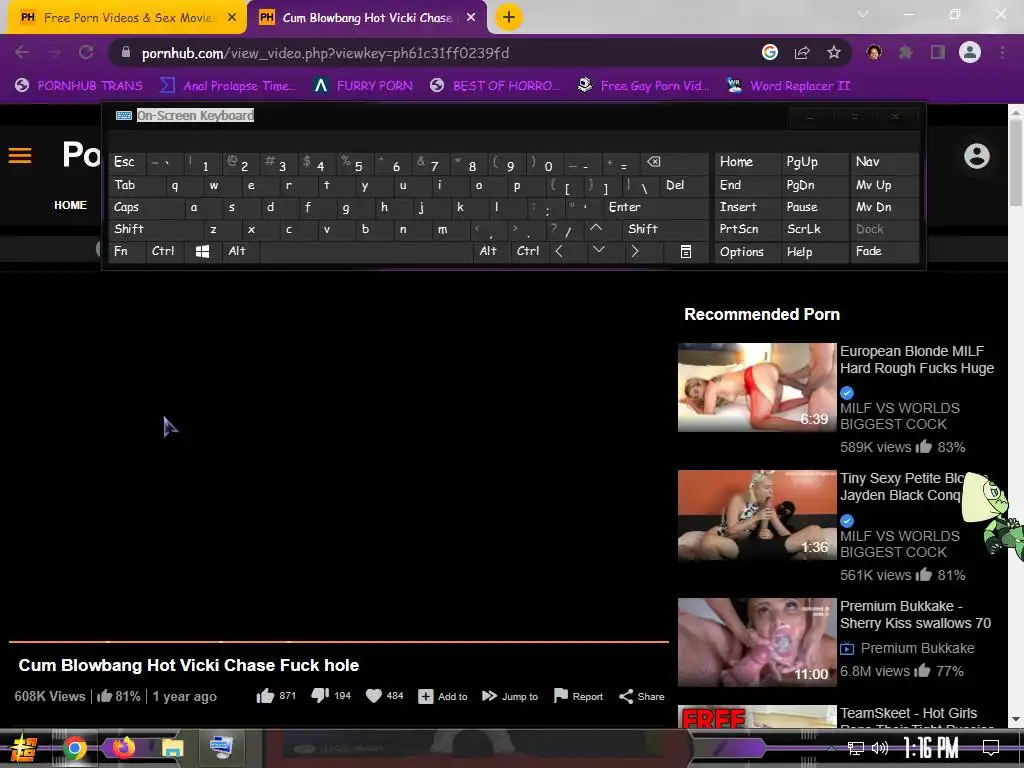Open the Word Replacer II bookmark
The image size is (1024, 768).
tap(788, 86)
